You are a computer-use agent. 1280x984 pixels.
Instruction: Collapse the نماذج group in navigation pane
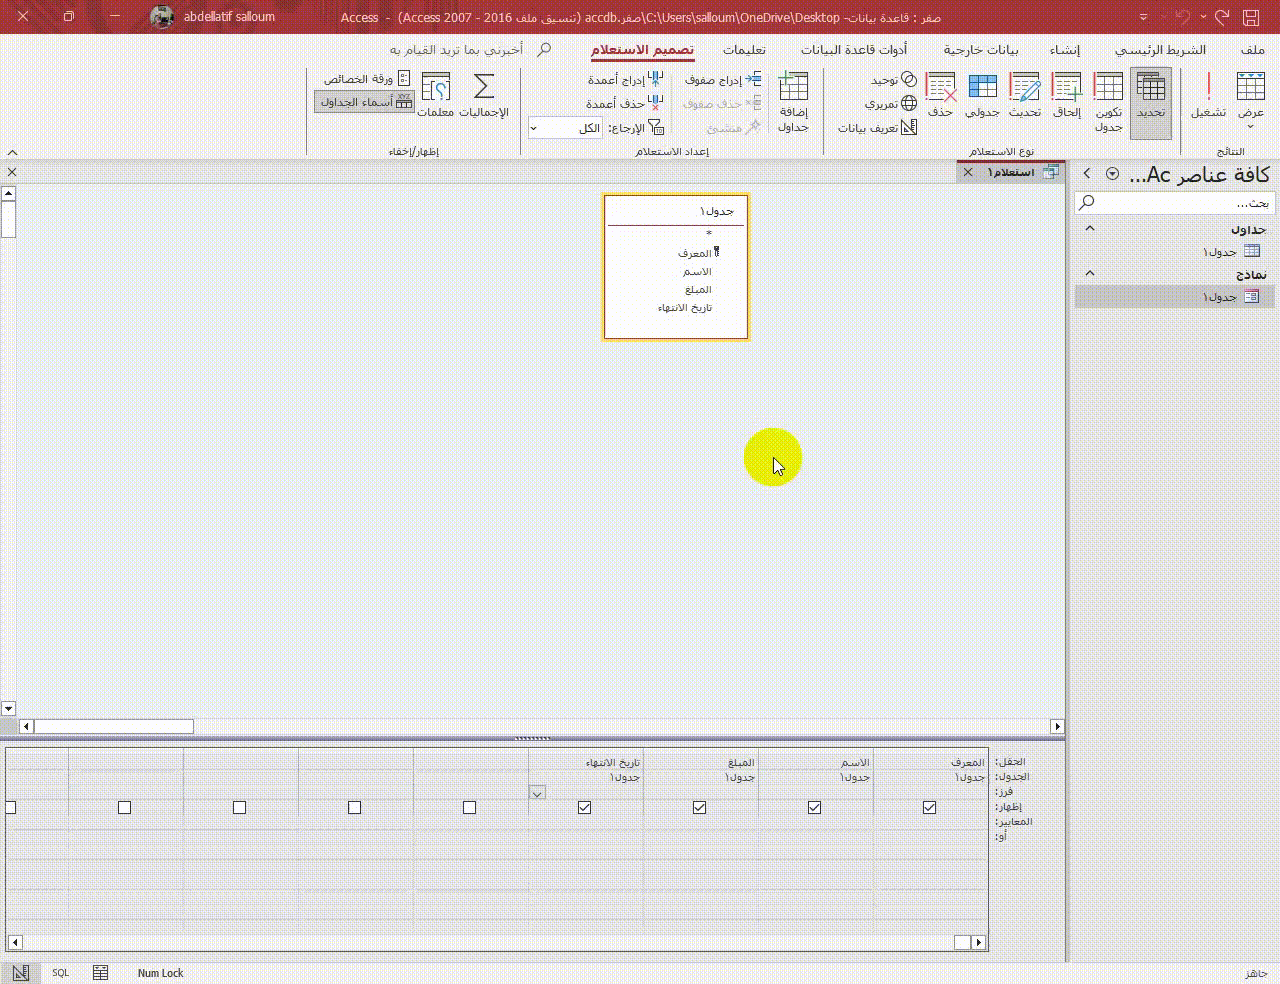1090,274
